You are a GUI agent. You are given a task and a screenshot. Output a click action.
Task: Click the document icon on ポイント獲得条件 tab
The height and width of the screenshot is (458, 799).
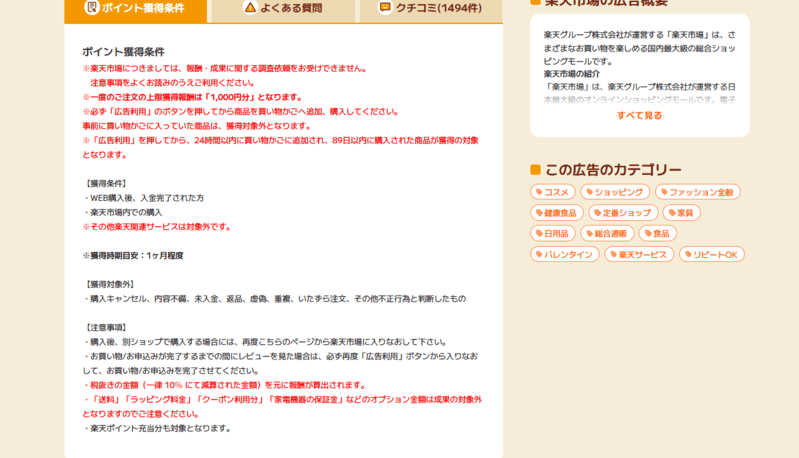(92, 8)
